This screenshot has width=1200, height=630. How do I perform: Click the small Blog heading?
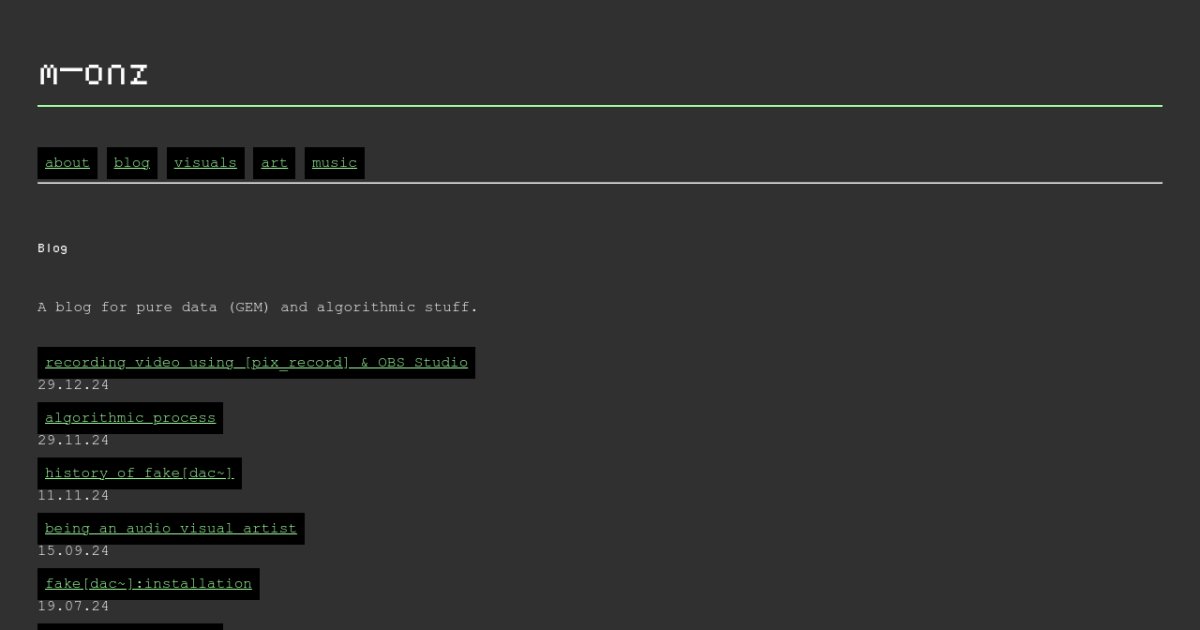pos(53,248)
